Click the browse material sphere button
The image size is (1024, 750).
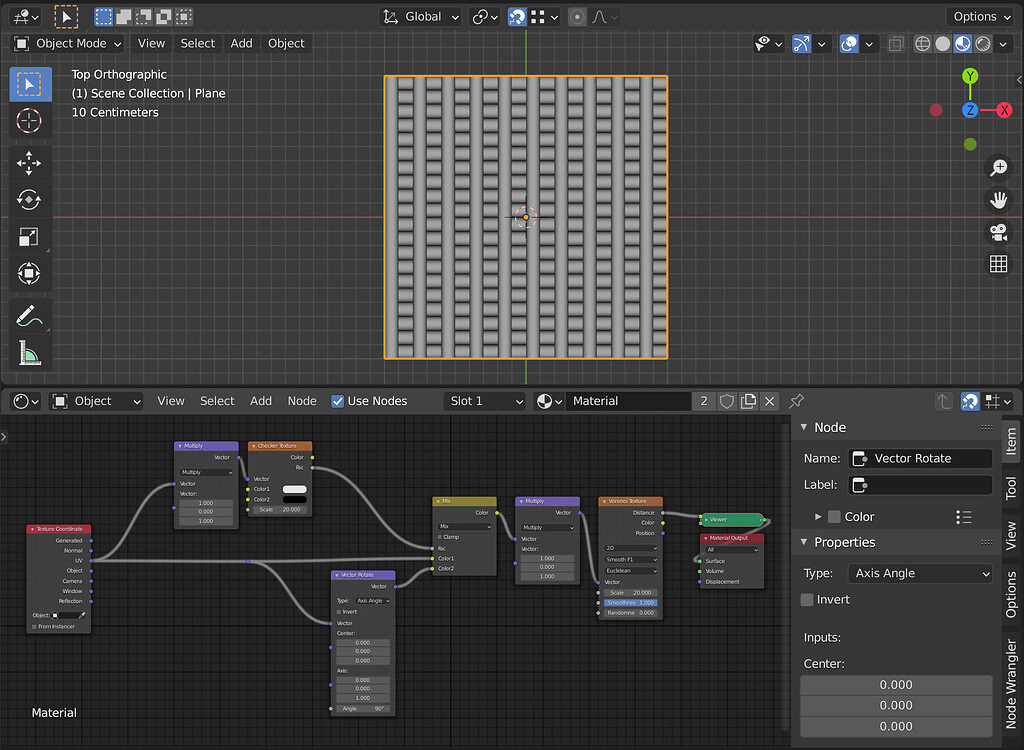tap(549, 401)
